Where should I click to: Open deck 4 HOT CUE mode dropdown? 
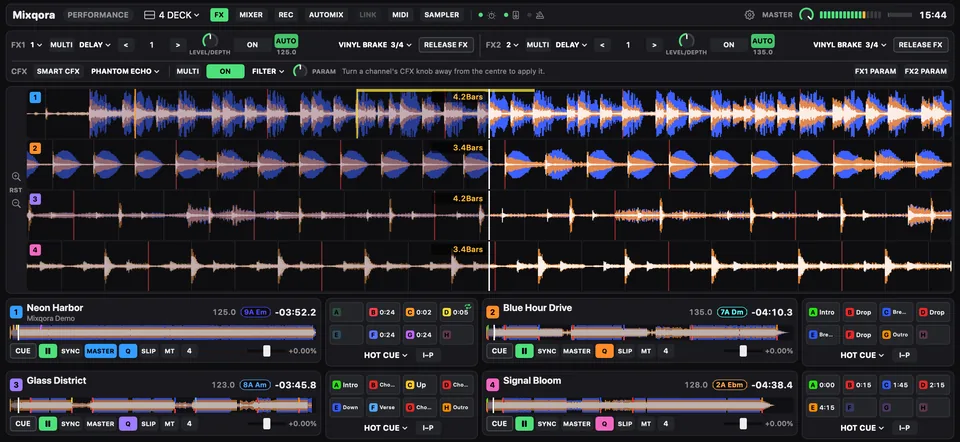(862, 428)
